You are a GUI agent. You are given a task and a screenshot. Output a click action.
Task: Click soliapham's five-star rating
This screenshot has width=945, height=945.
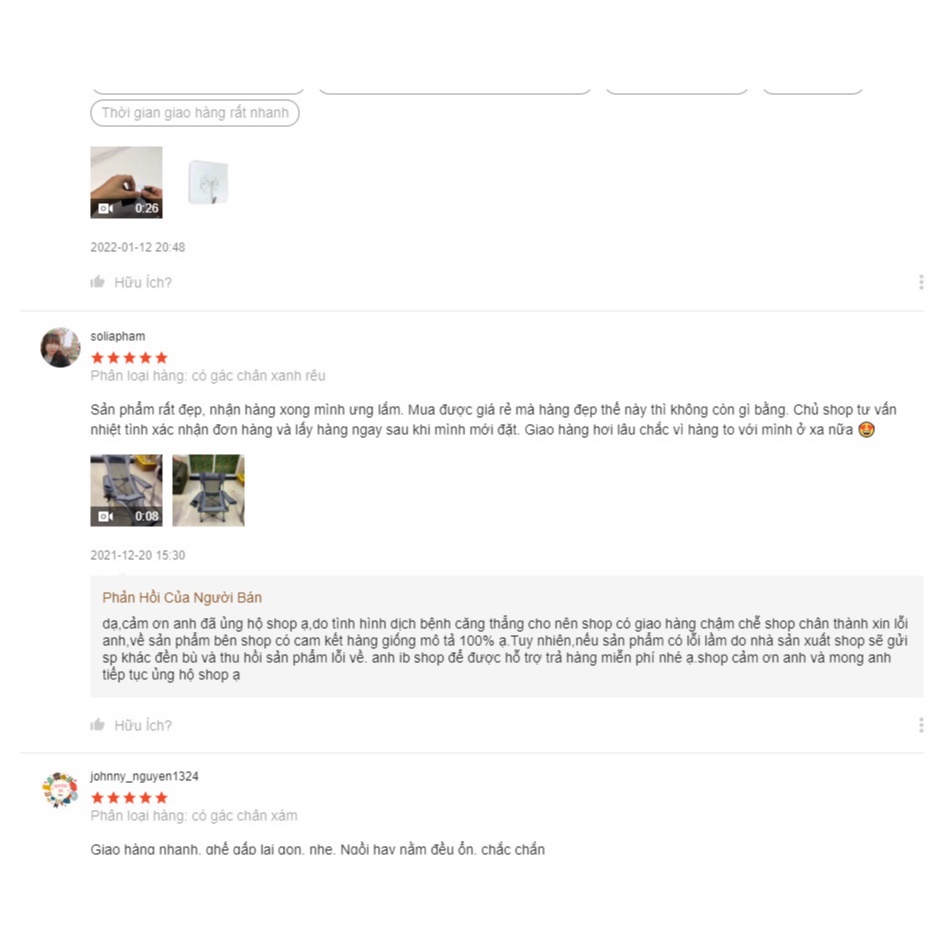(129, 357)
